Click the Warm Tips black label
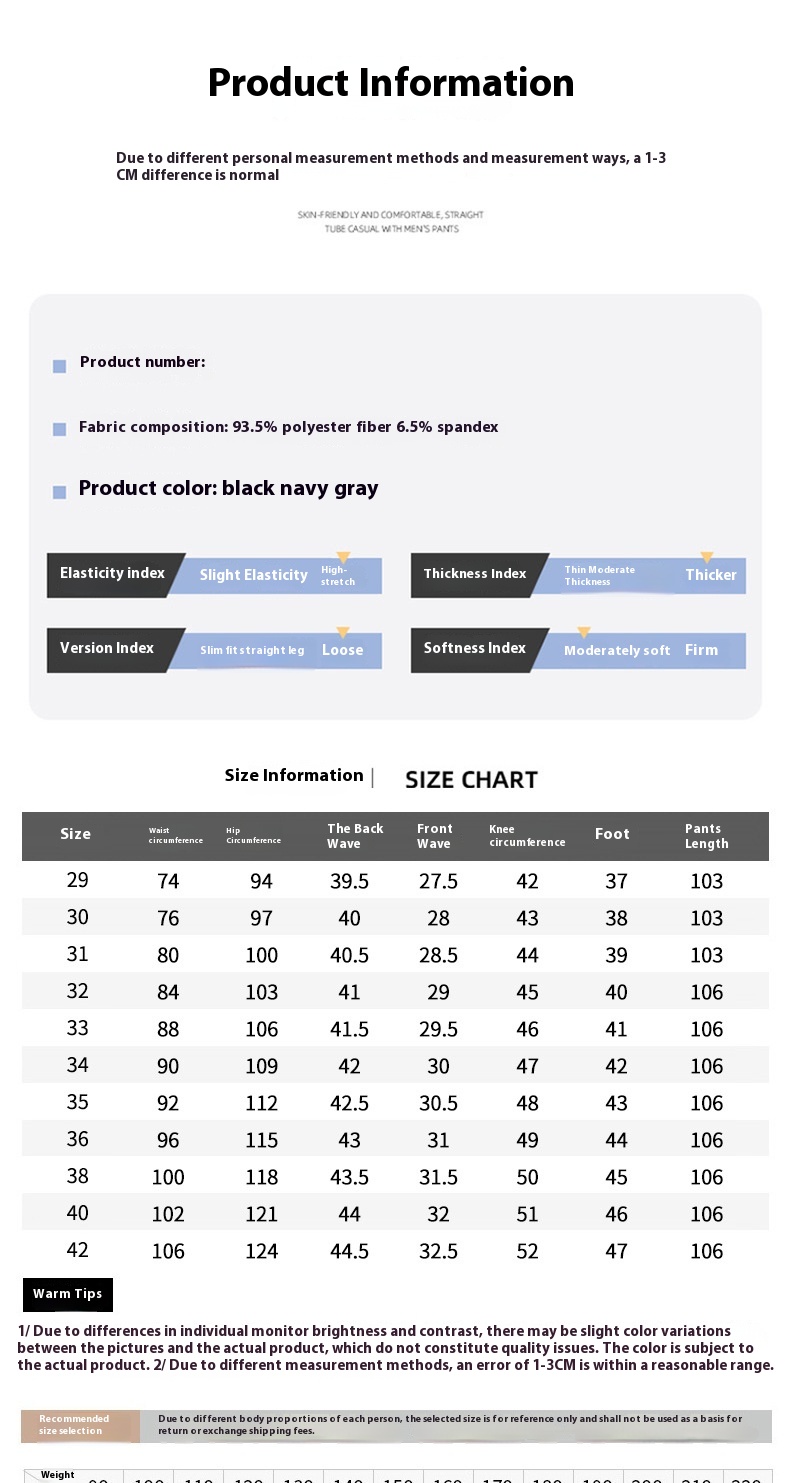Image resolution: width=790 pixels, height=1483 pixels. [x=68, y=1294]
